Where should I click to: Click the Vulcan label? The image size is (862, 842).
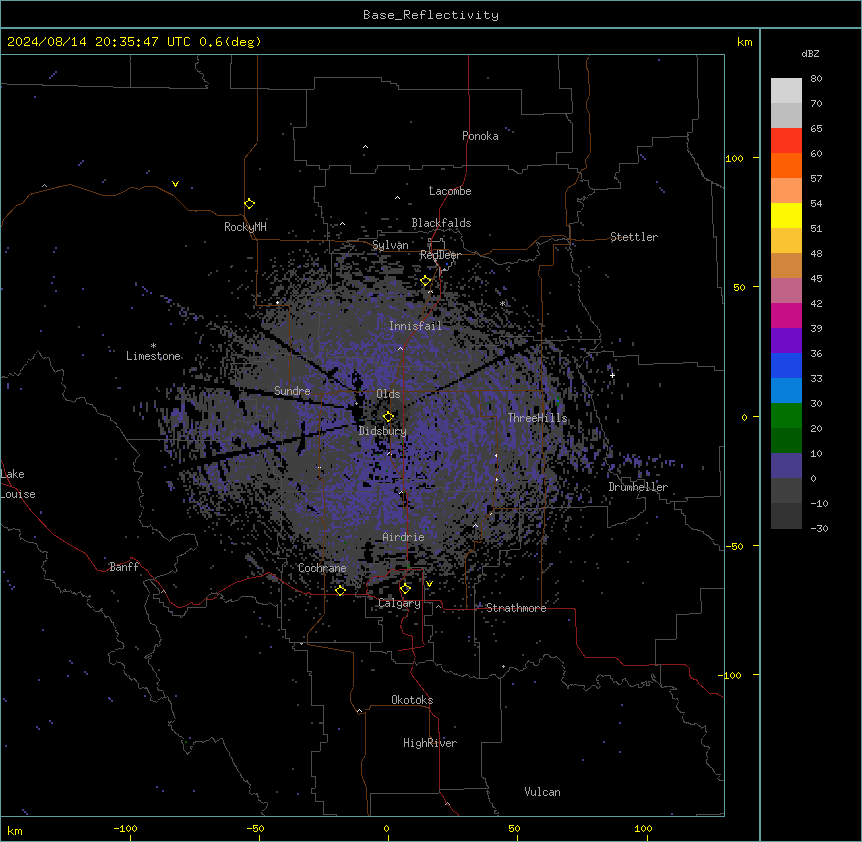(x=542, y=792)
